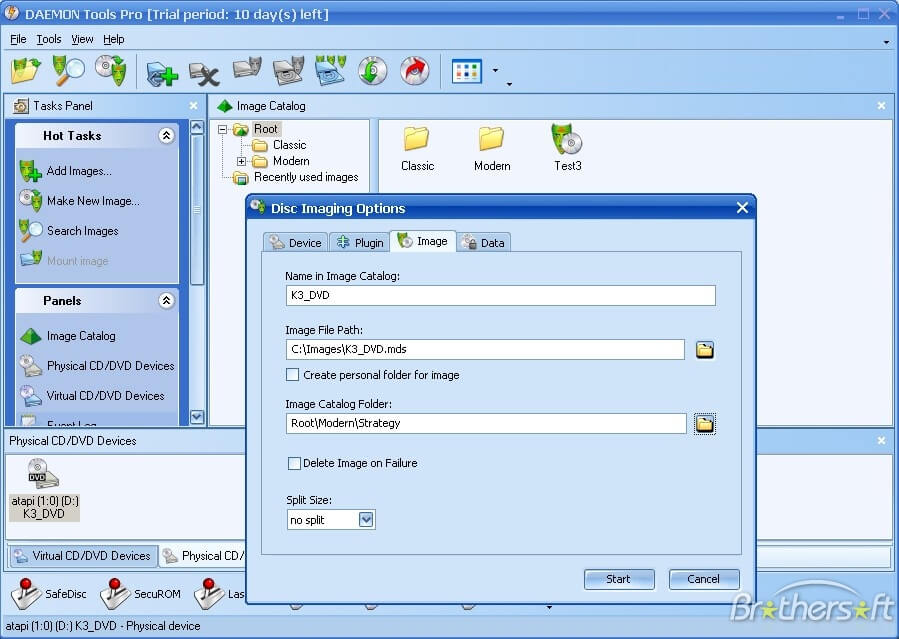Screen dimensions: 899x639
Task: Browse for image file path folder icon
Action: [x=705, y=350]
